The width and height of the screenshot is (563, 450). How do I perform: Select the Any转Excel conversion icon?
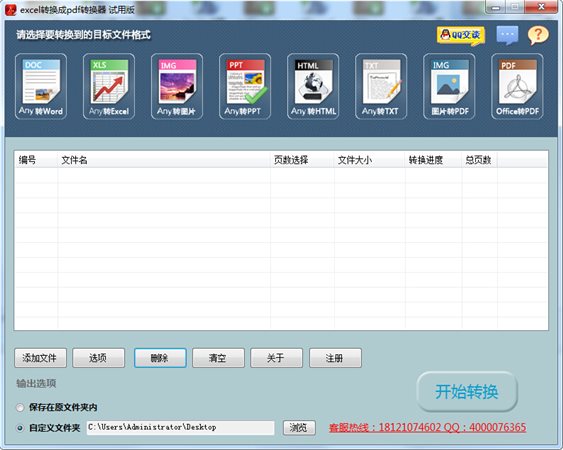(109, 87)
